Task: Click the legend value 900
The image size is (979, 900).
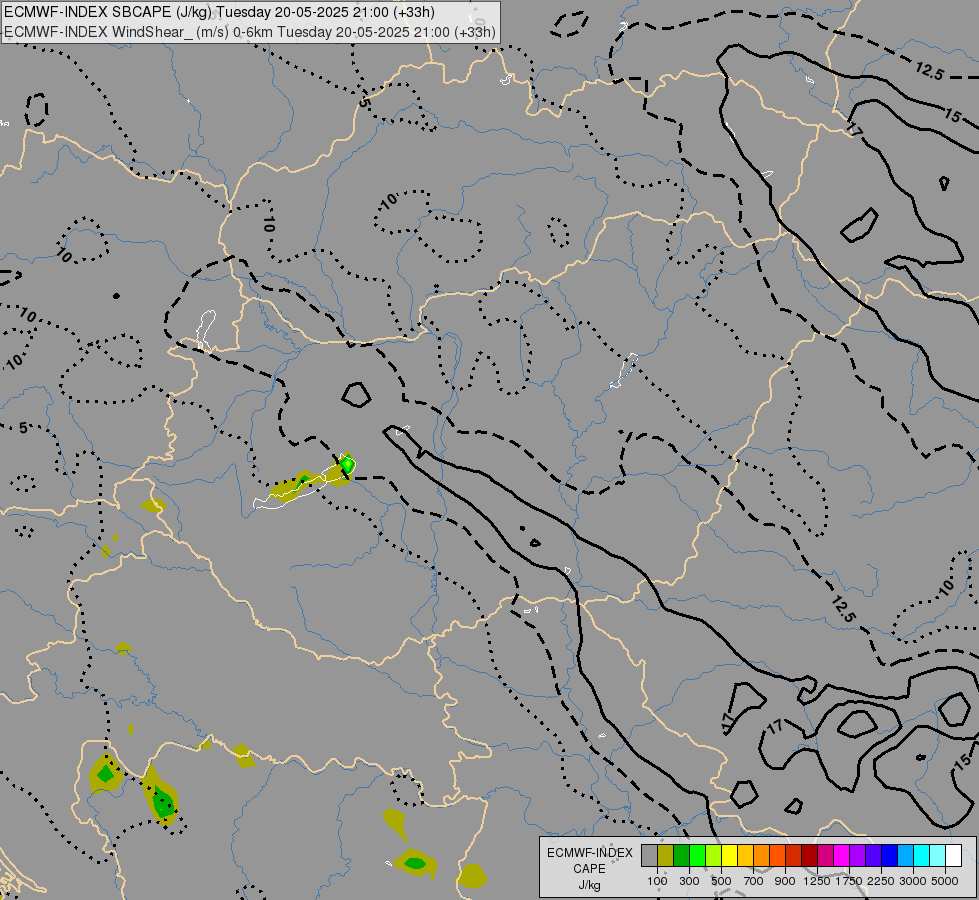Action: [x=785, y=881]
